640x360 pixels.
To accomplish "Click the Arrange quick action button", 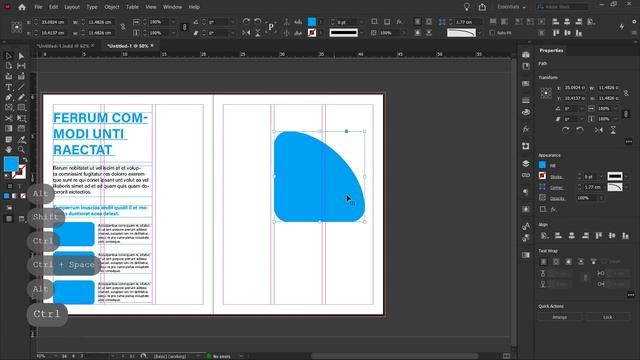I will [560, 317].
